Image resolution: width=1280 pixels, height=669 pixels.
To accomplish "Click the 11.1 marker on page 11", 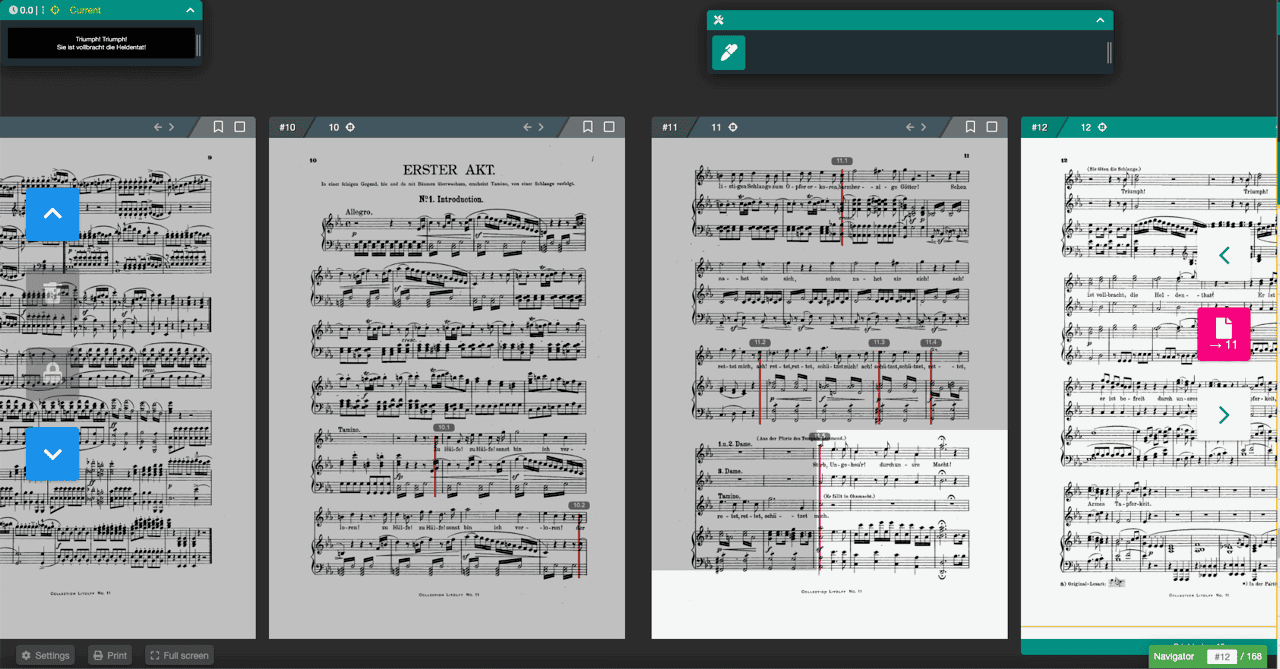I will (x=842, y=158).
